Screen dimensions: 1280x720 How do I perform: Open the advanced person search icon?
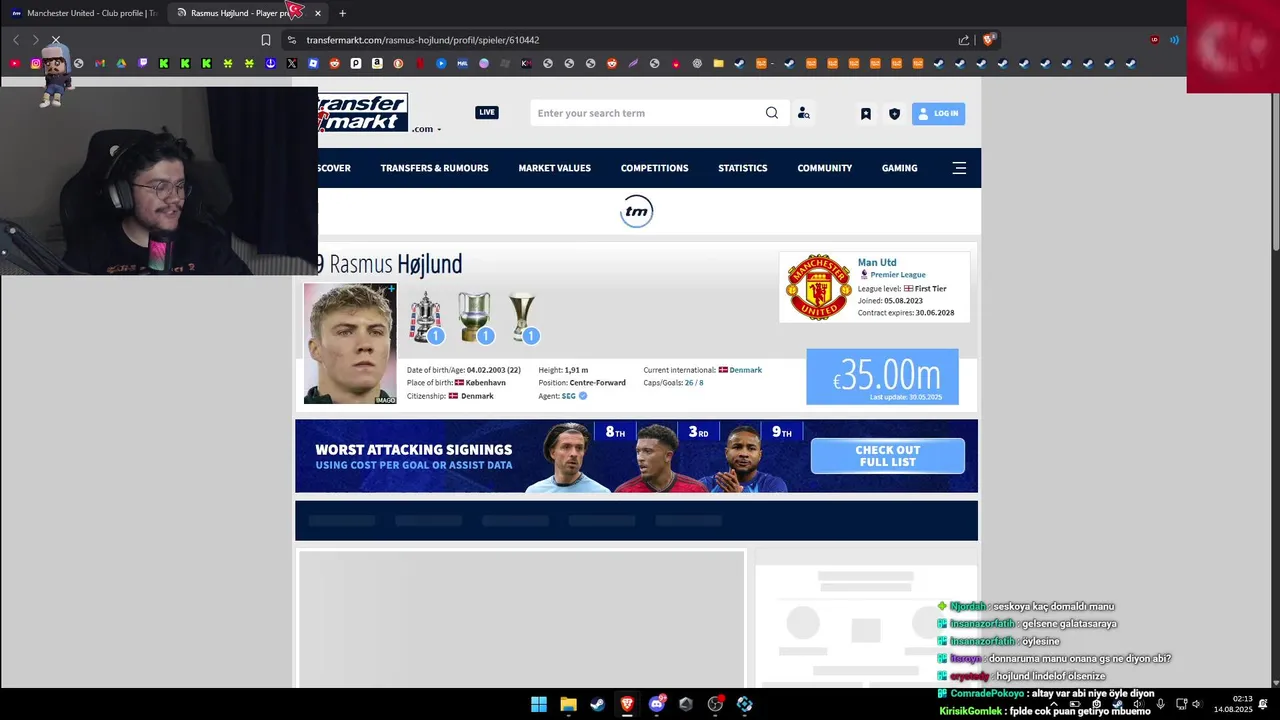(x=803, y=113)
